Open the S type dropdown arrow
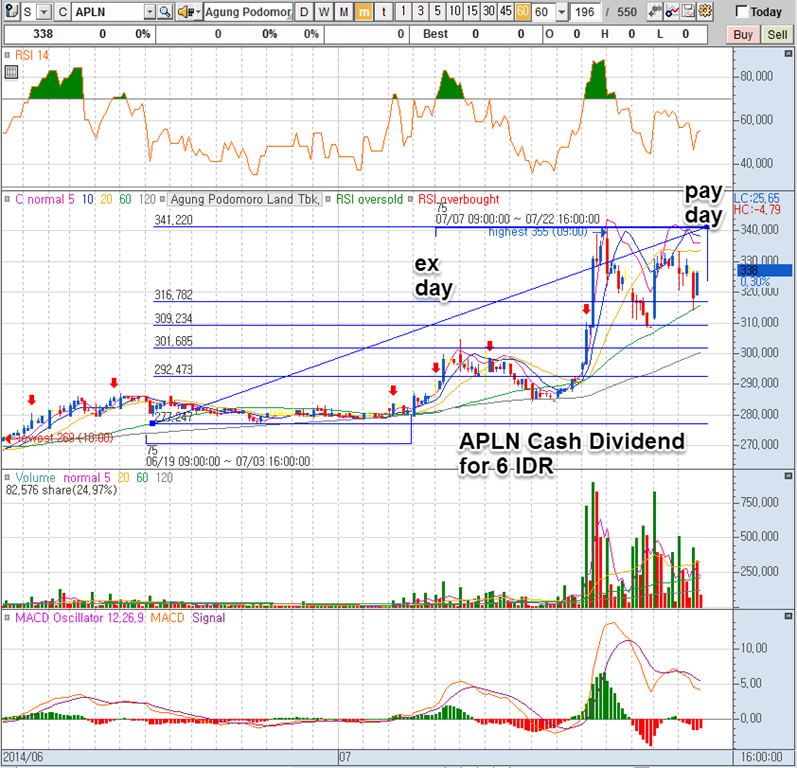 44,12
